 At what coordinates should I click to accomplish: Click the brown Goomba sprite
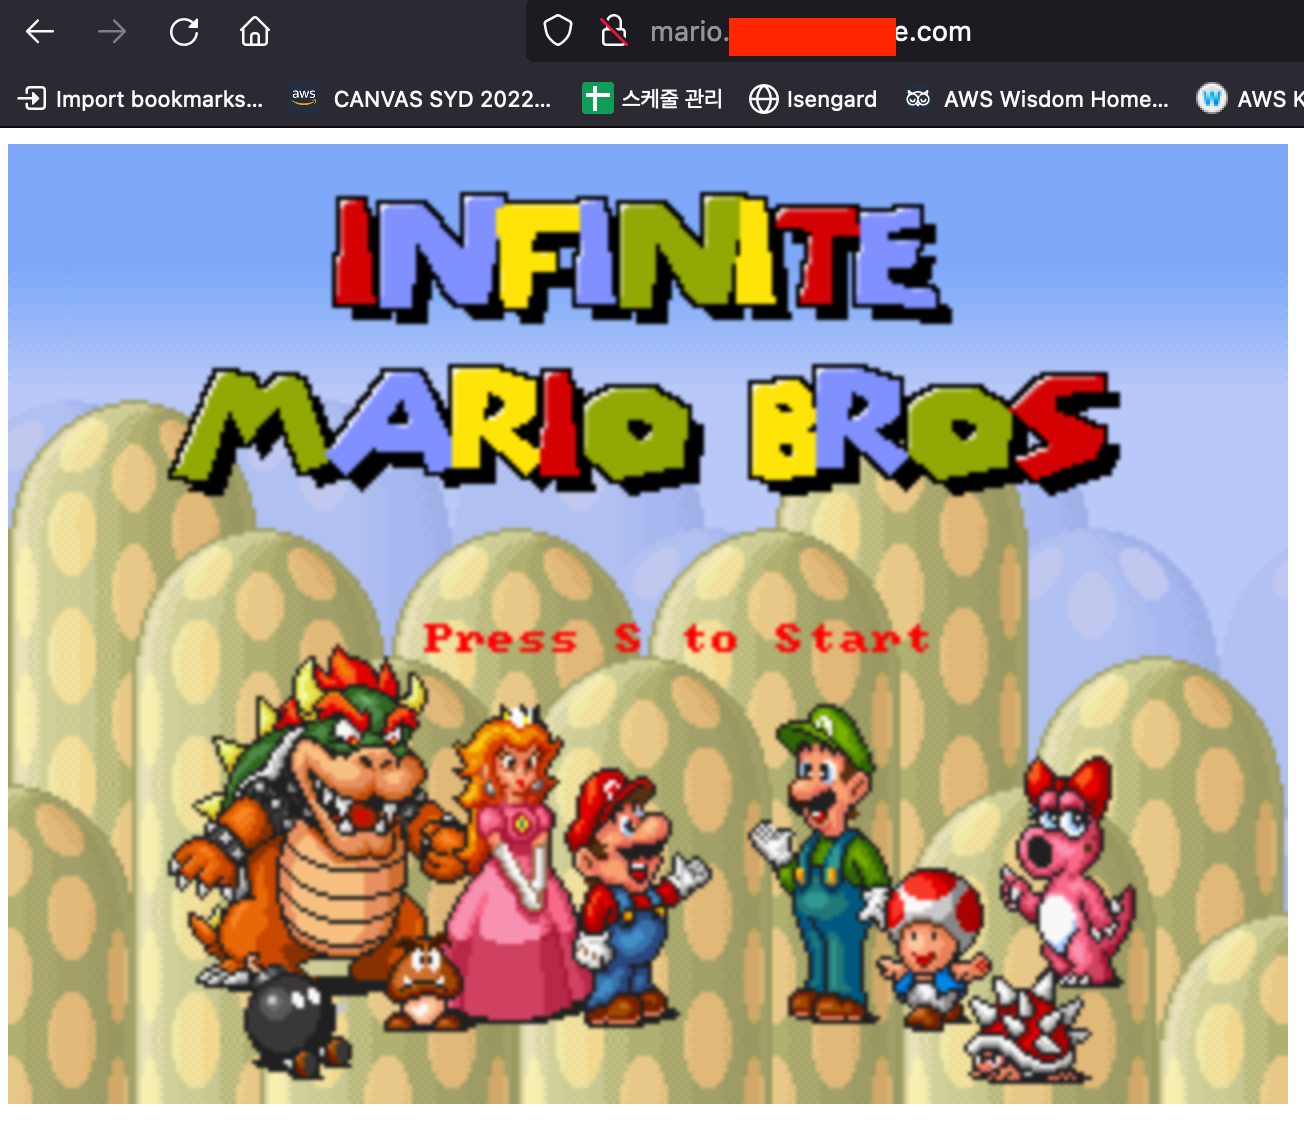424,985
